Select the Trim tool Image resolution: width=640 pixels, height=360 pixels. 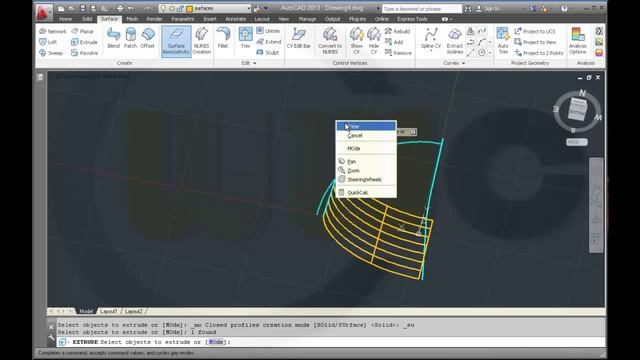[245, 38]
